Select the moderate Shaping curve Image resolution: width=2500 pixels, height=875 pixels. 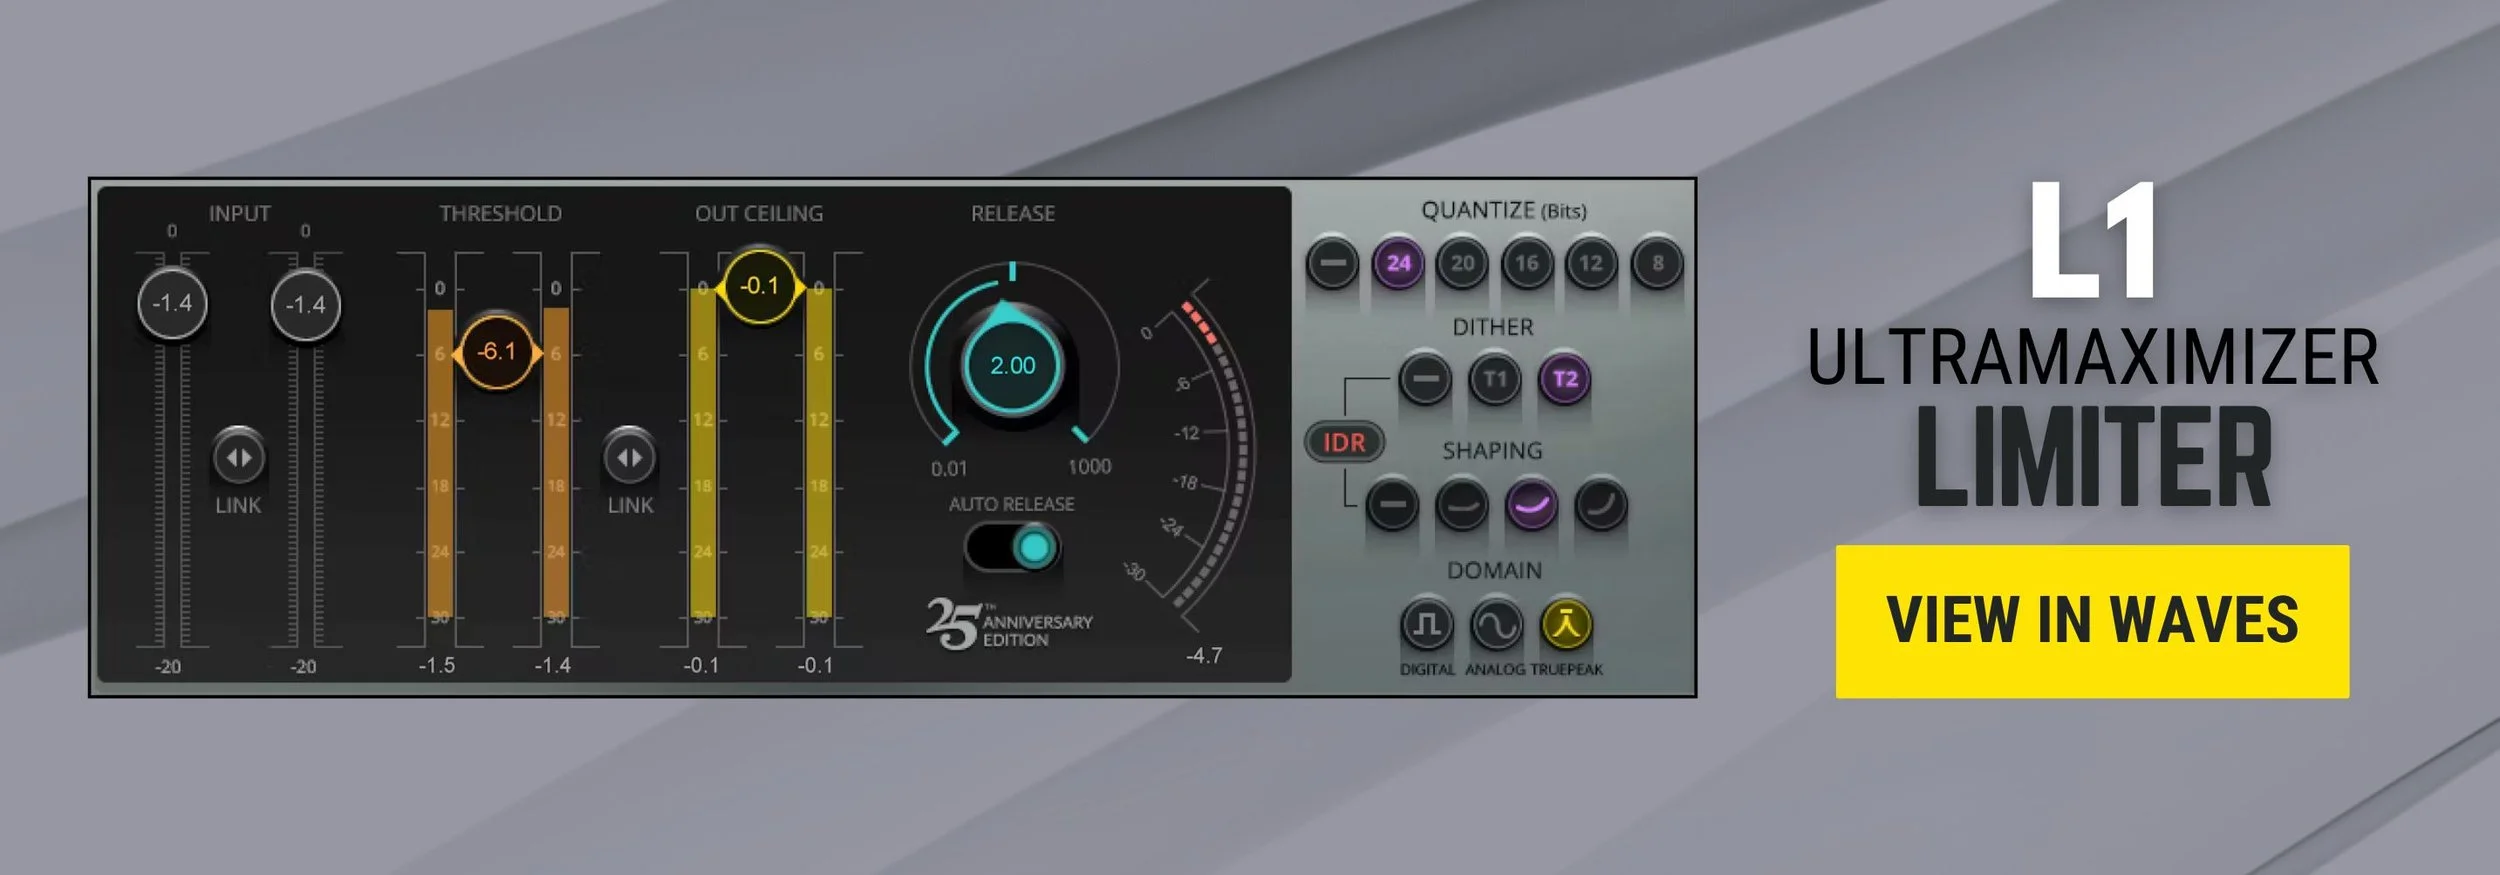tap(1462, 505)
